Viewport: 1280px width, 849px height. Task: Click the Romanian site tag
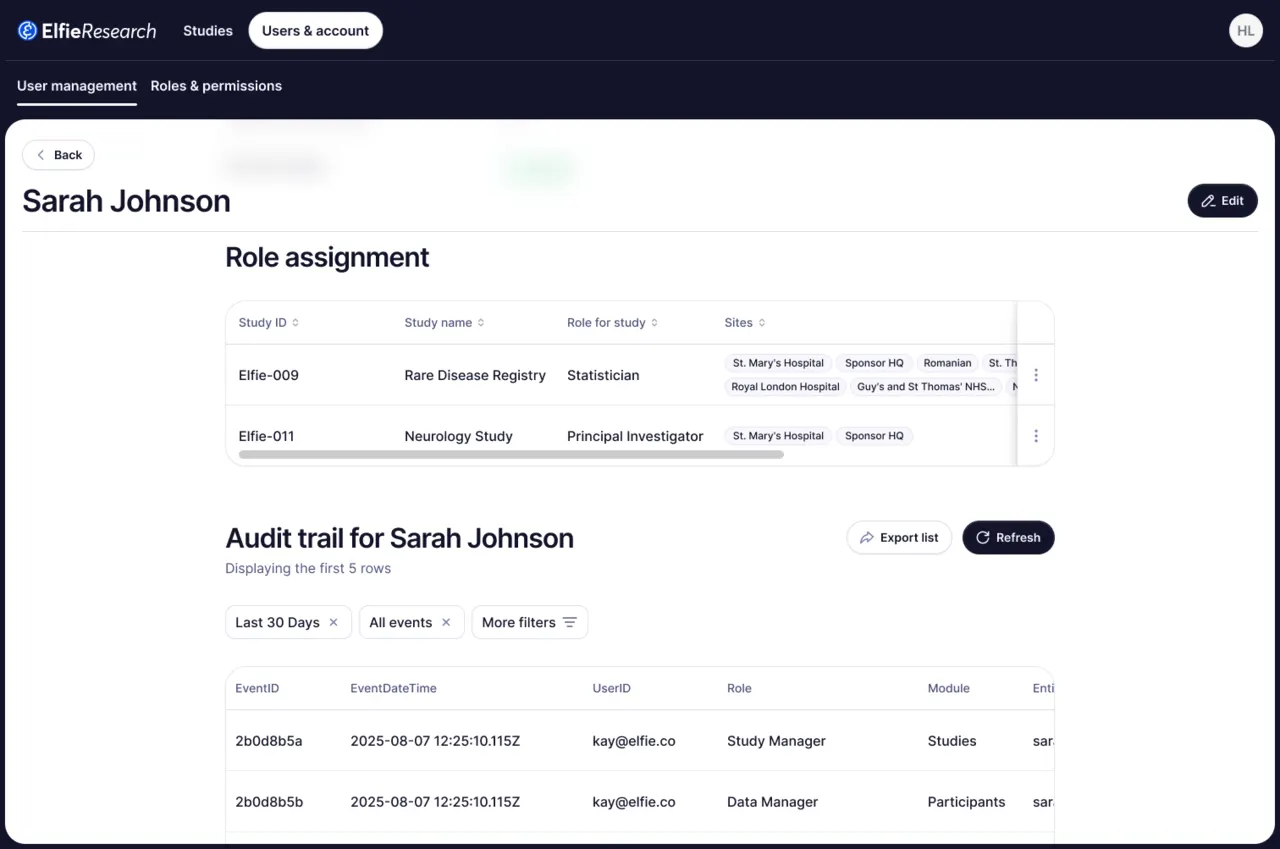947,363
